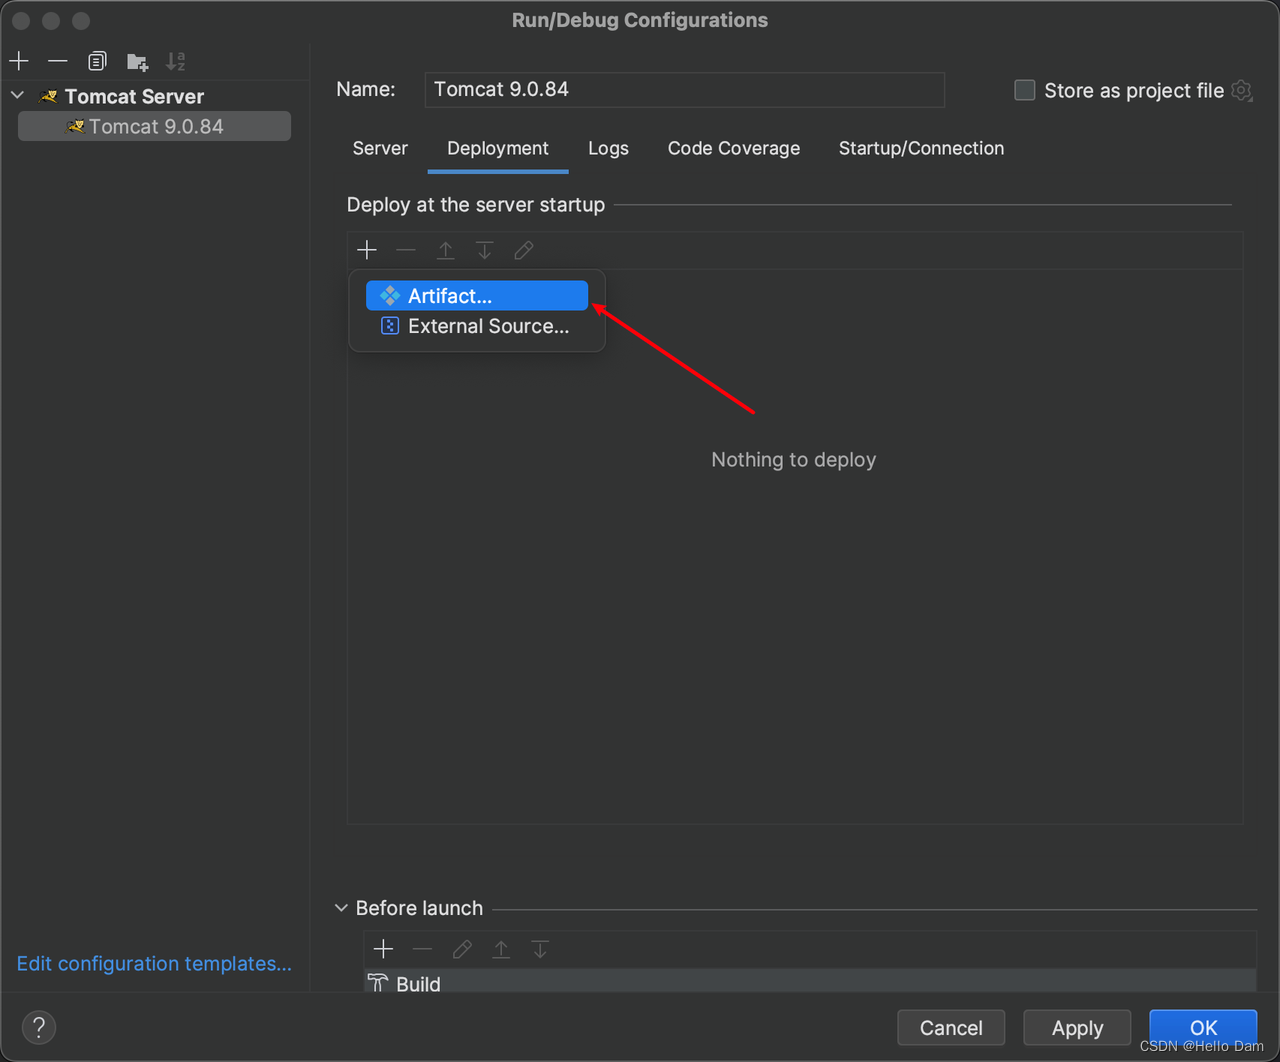Open help with the question mark button

[39, 1027]
